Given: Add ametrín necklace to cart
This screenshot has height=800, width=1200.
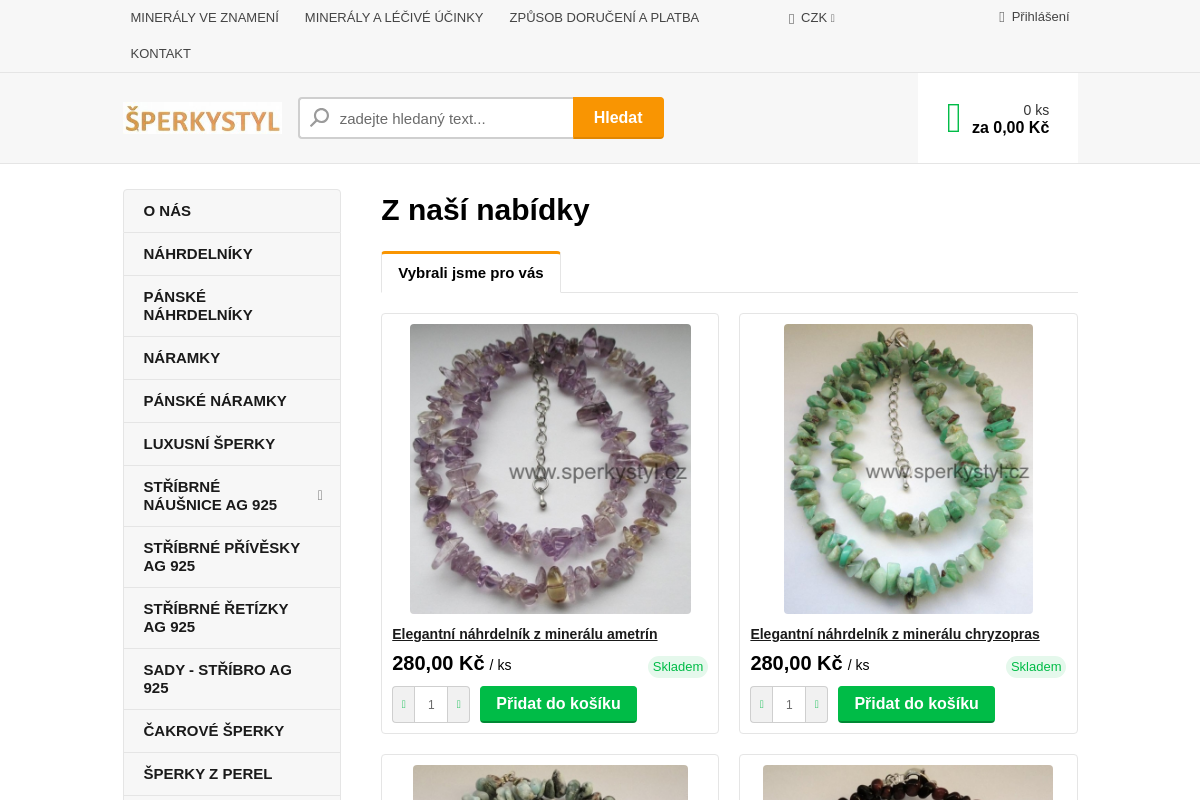Looking at the screenshot, I should point(558,704).
